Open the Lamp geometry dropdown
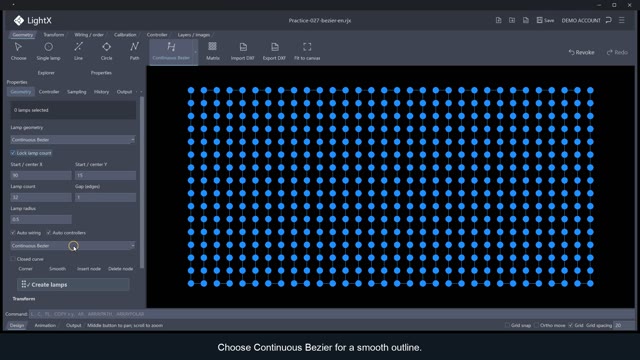 click(x=73, y=140)
